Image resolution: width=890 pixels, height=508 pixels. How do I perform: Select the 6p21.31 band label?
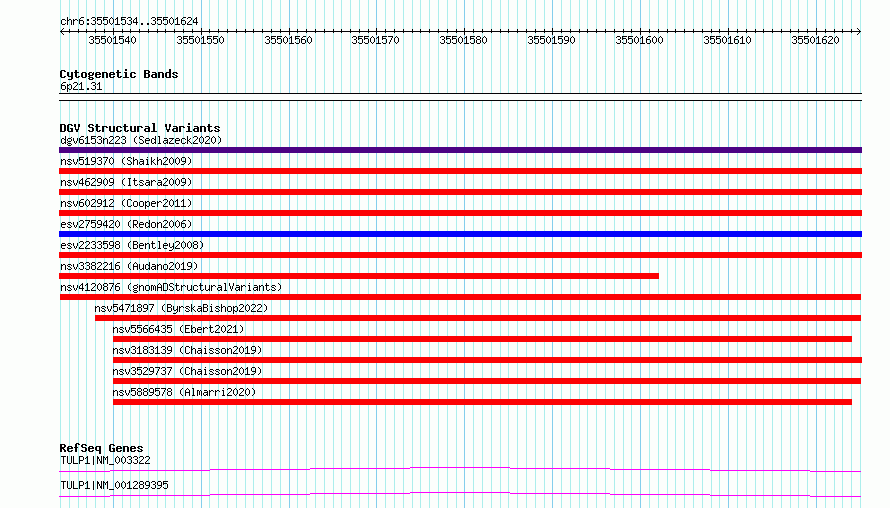[x=81, y=86]
